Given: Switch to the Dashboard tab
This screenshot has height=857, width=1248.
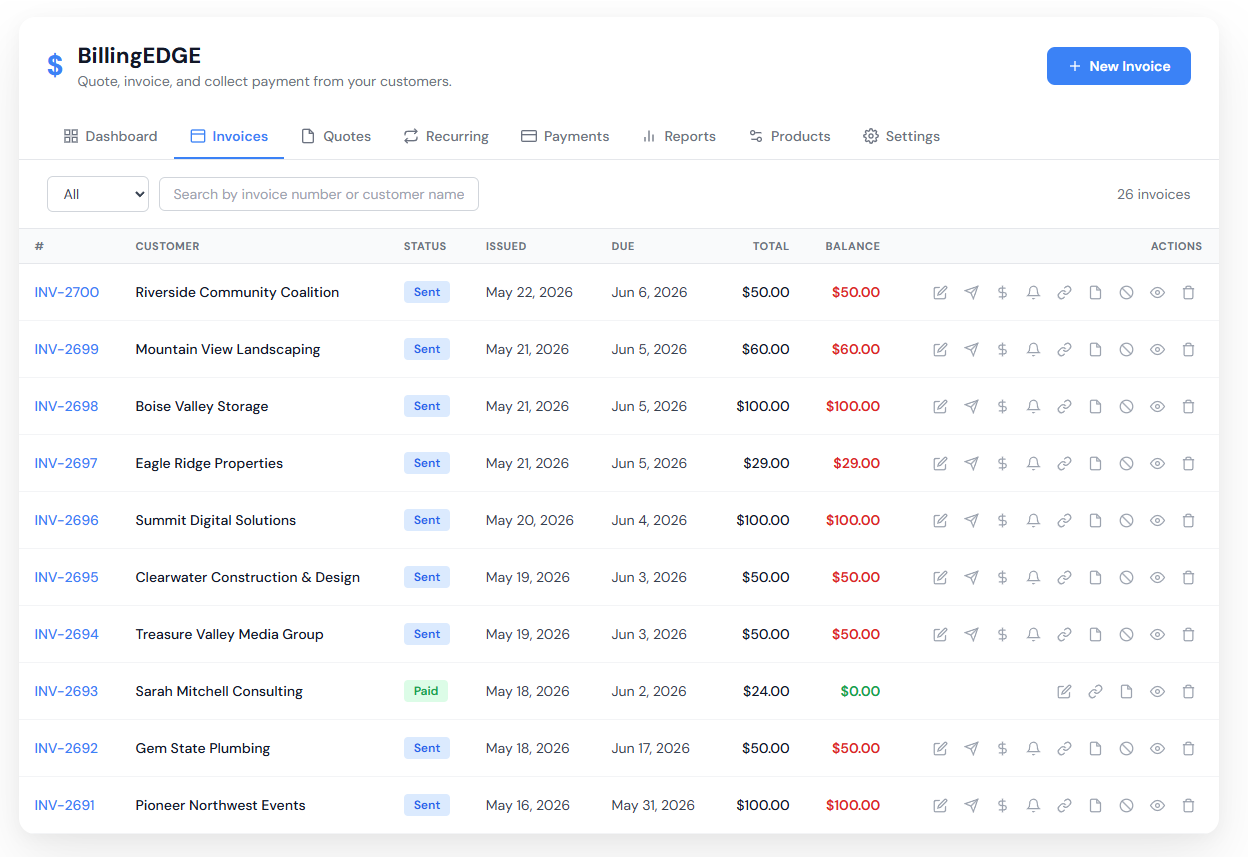Looking at the screenshot, I should tap(110, 136).
